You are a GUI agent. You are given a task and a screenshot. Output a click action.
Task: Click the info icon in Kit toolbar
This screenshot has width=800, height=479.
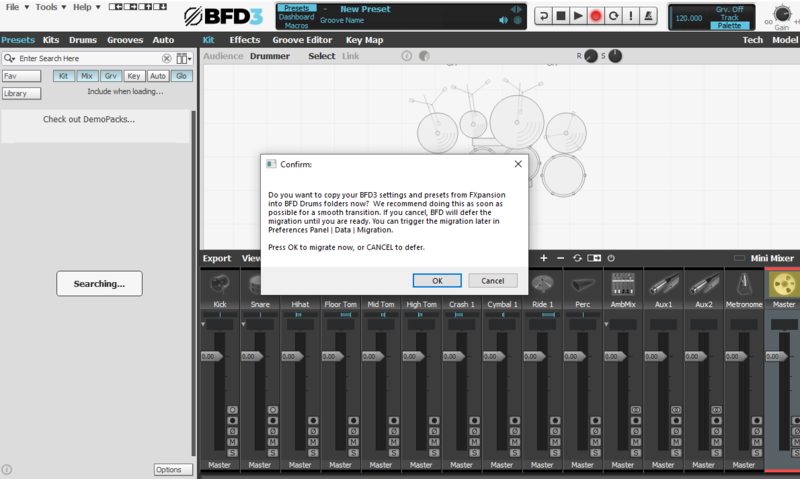(407, 56)
